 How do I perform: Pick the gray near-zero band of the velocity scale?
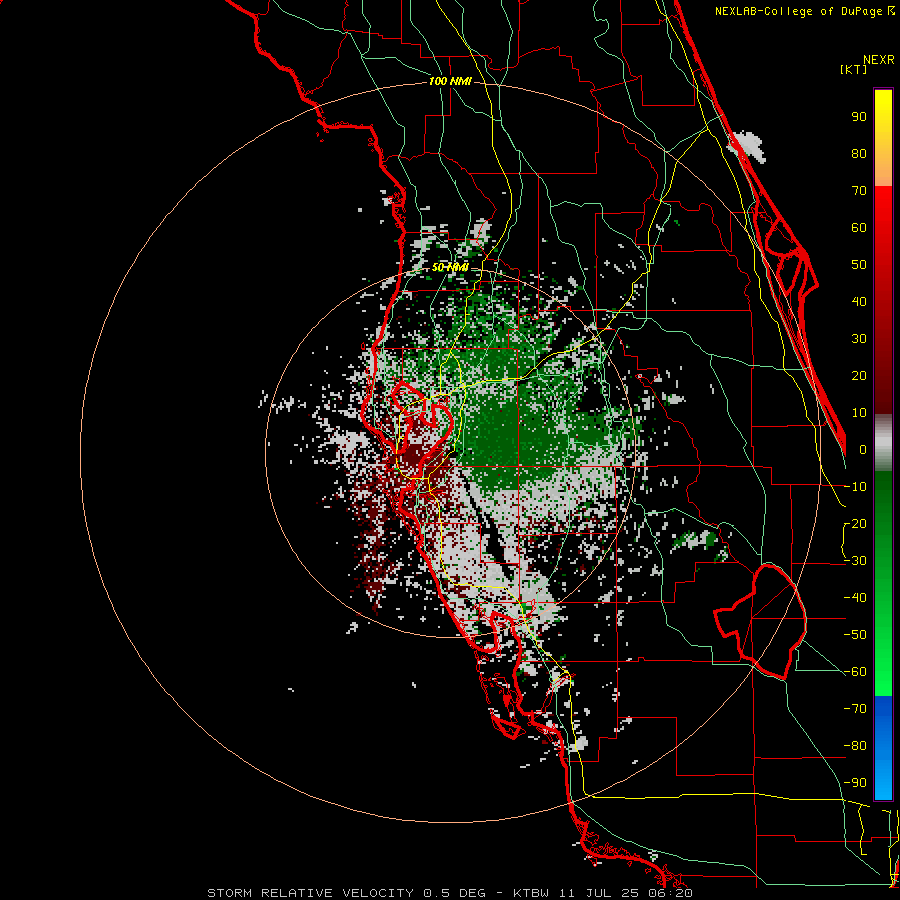point(883,443)
